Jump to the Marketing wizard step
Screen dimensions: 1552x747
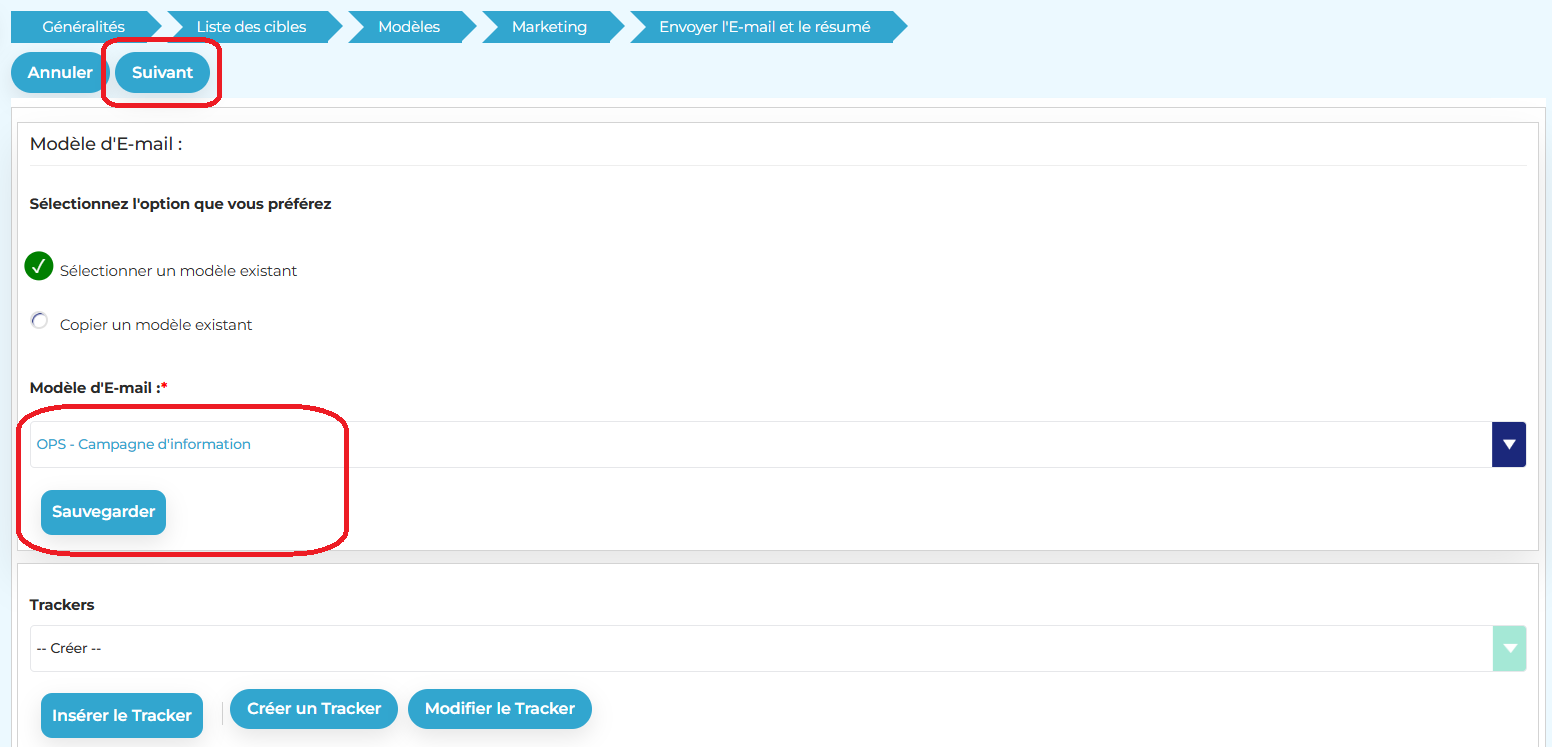tap(549, 27)
